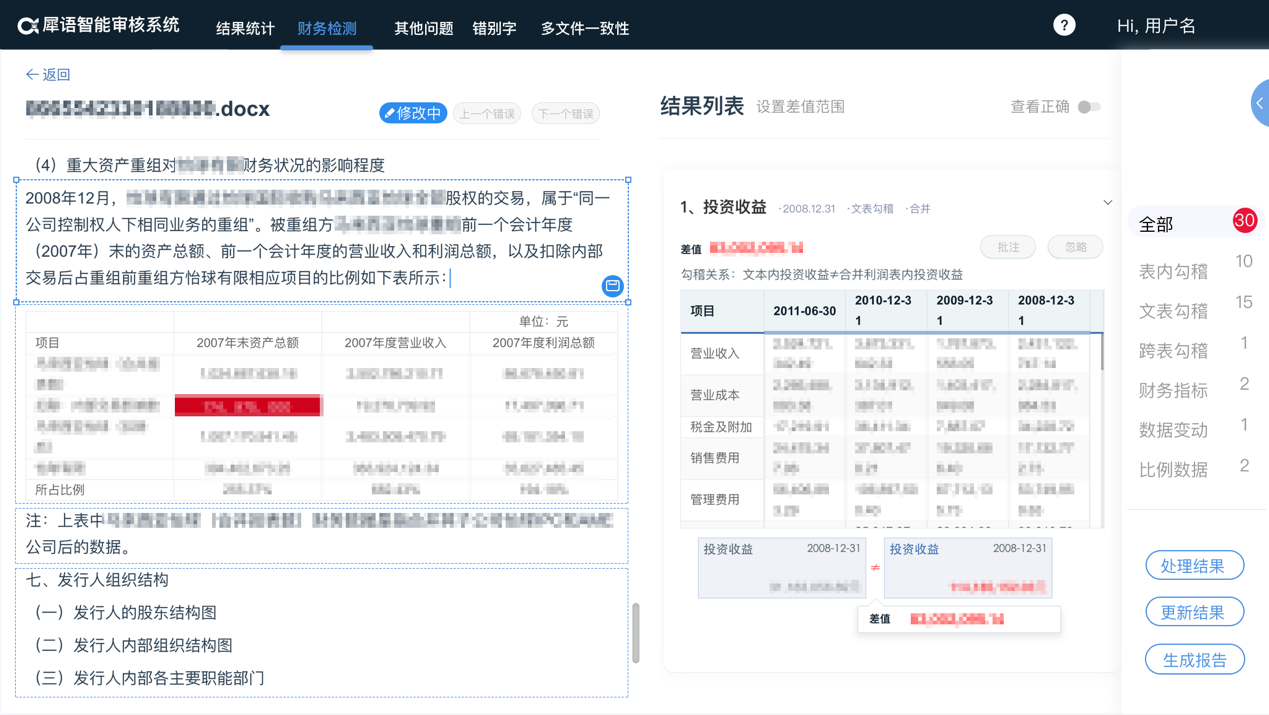Image resolution: width=1269 pixels, height=715 pixels.
Task: Click the blue comment icon in paragraph
Action: click(613, 286)
